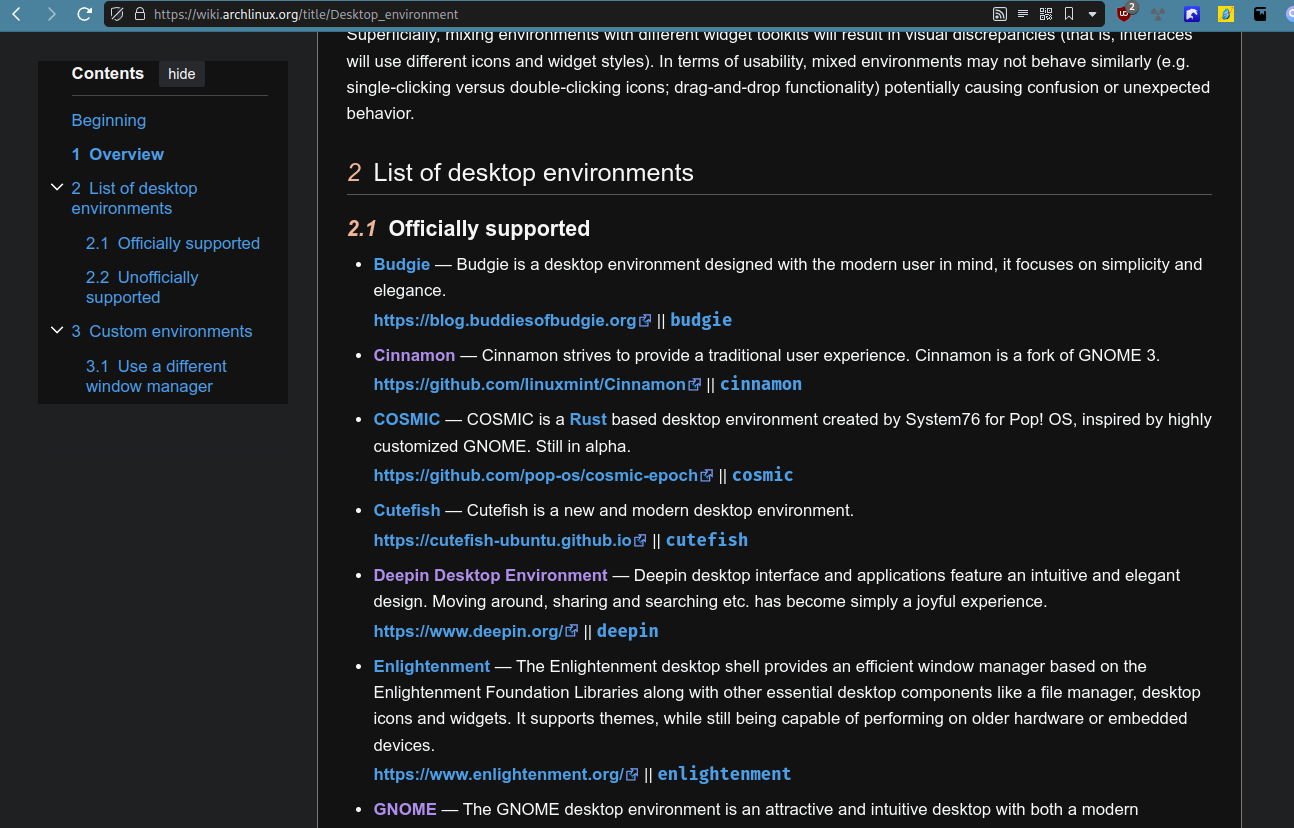Click external-link icon after buddiesofbudgie URL
Image resolution: width=1294 pixels, height=828 pixels.
pyautogui.click(x=645, y=321)
